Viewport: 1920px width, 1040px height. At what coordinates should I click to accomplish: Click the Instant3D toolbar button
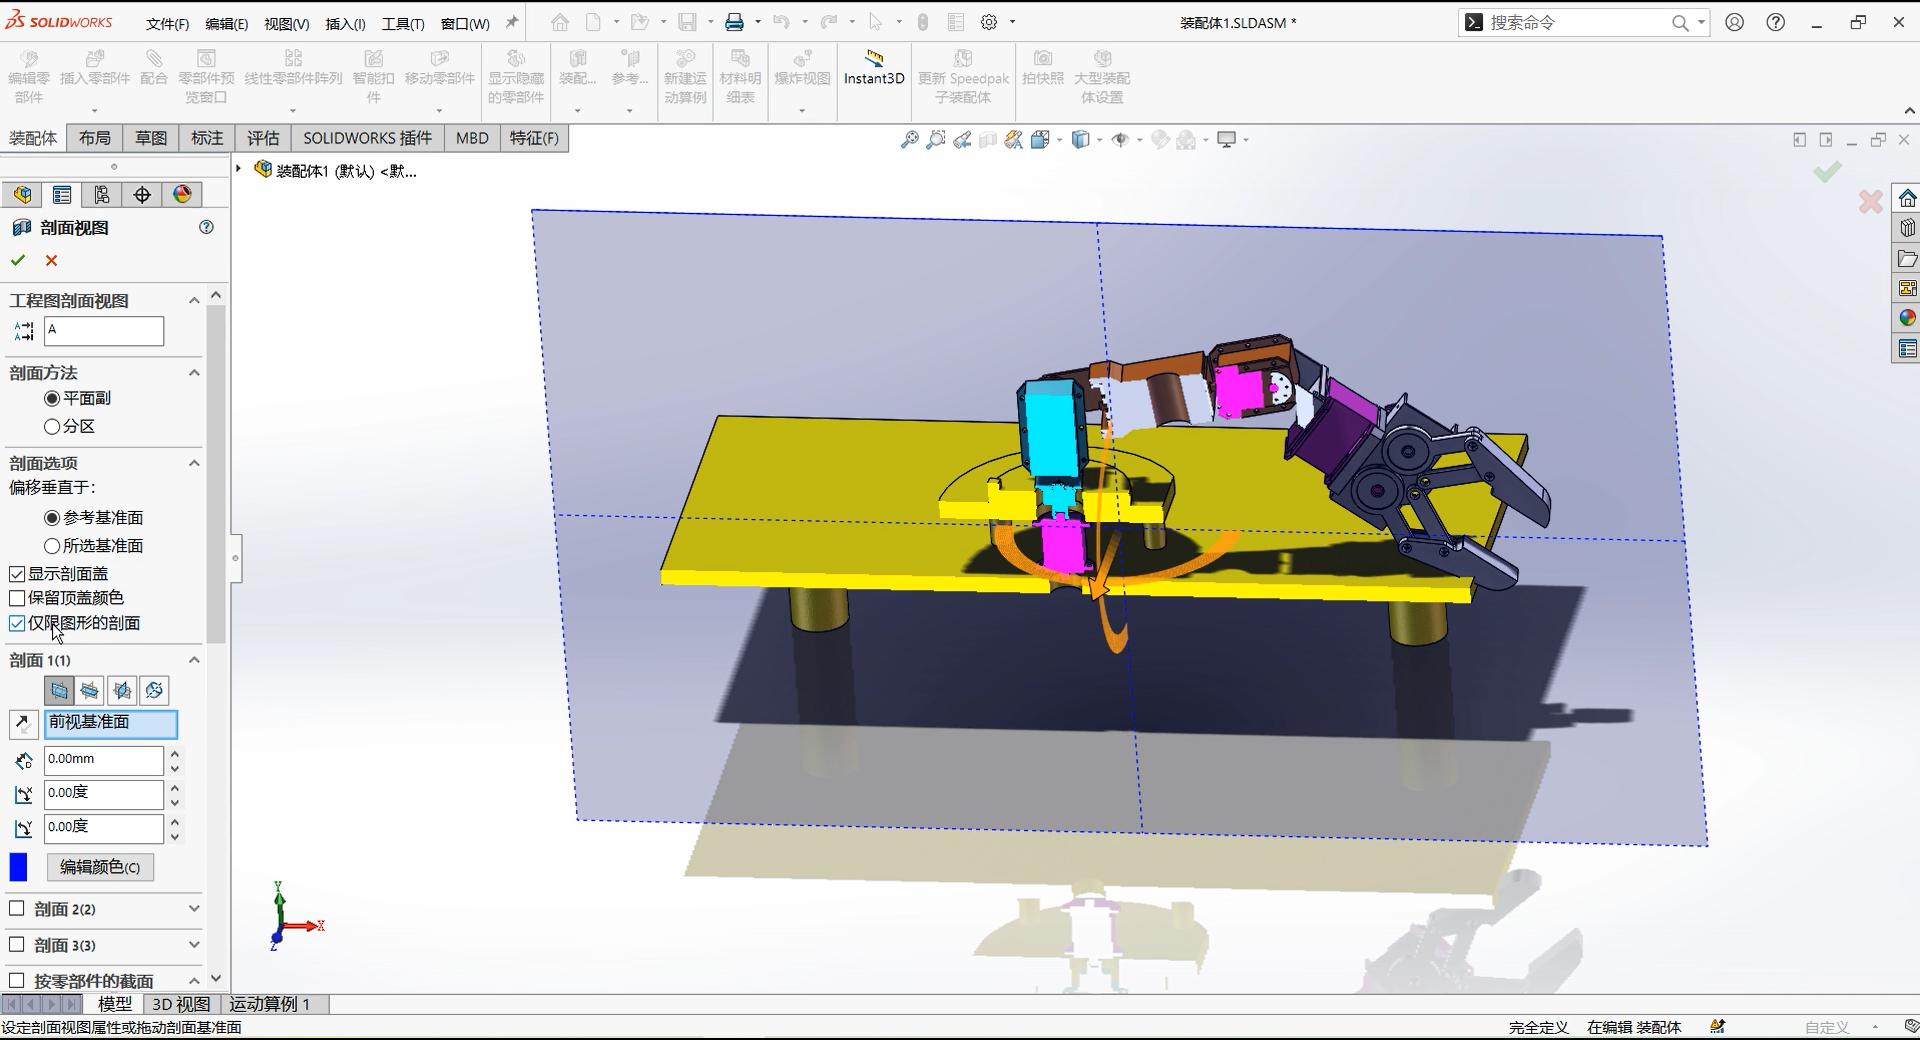tap(873, 68)
